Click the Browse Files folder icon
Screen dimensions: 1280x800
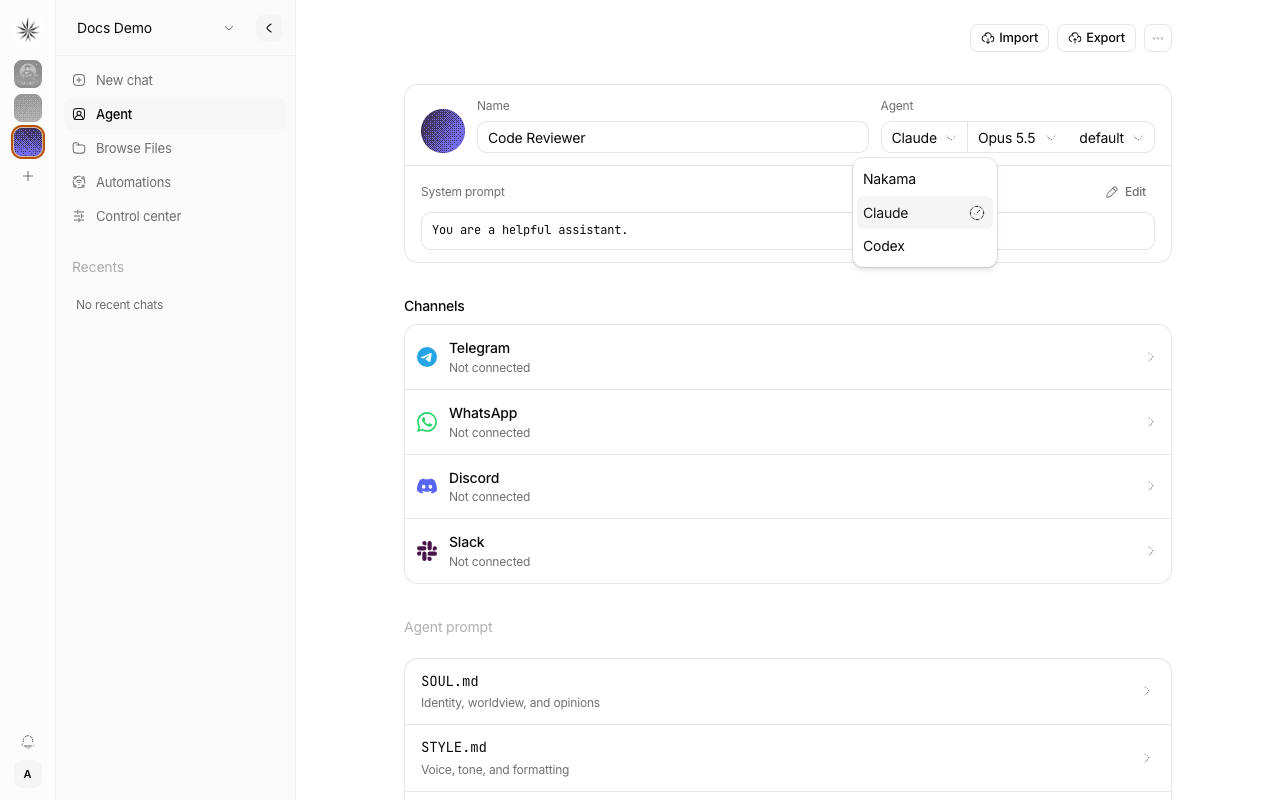point(79,148)
